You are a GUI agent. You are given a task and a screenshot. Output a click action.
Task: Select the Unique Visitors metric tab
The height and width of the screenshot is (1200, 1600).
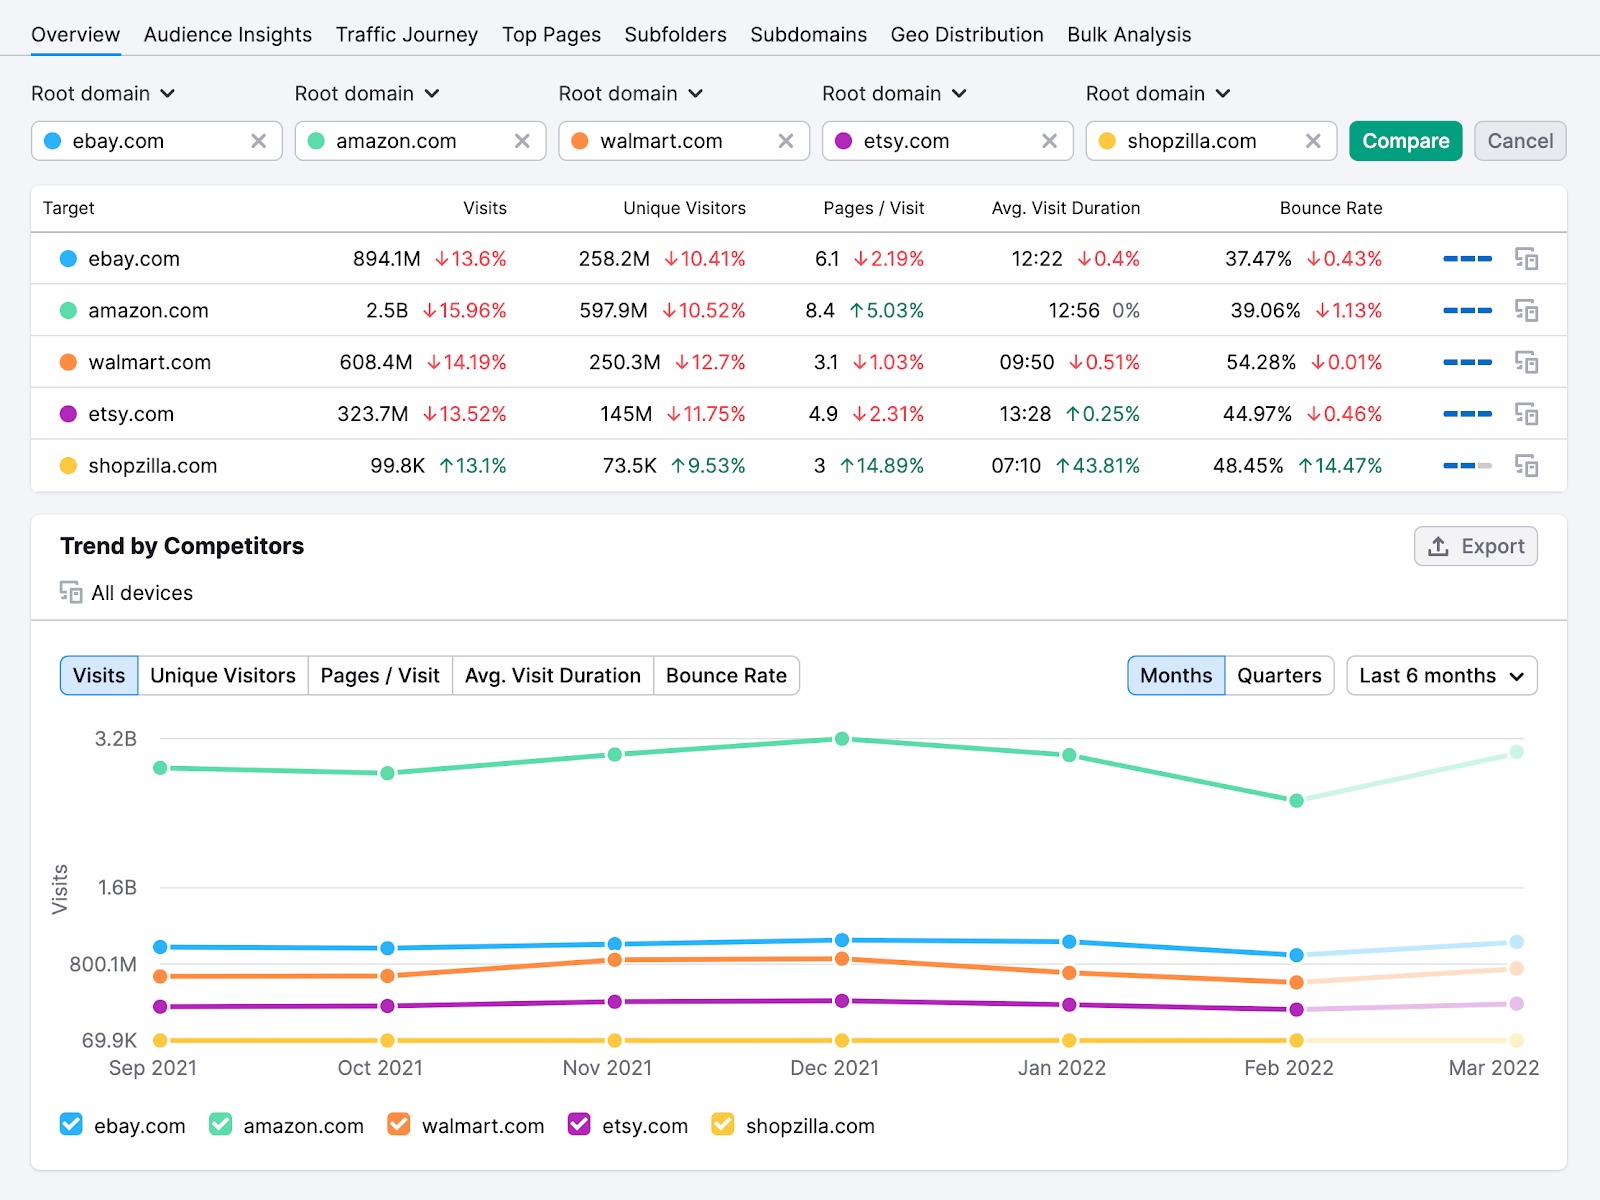(223, 676)
